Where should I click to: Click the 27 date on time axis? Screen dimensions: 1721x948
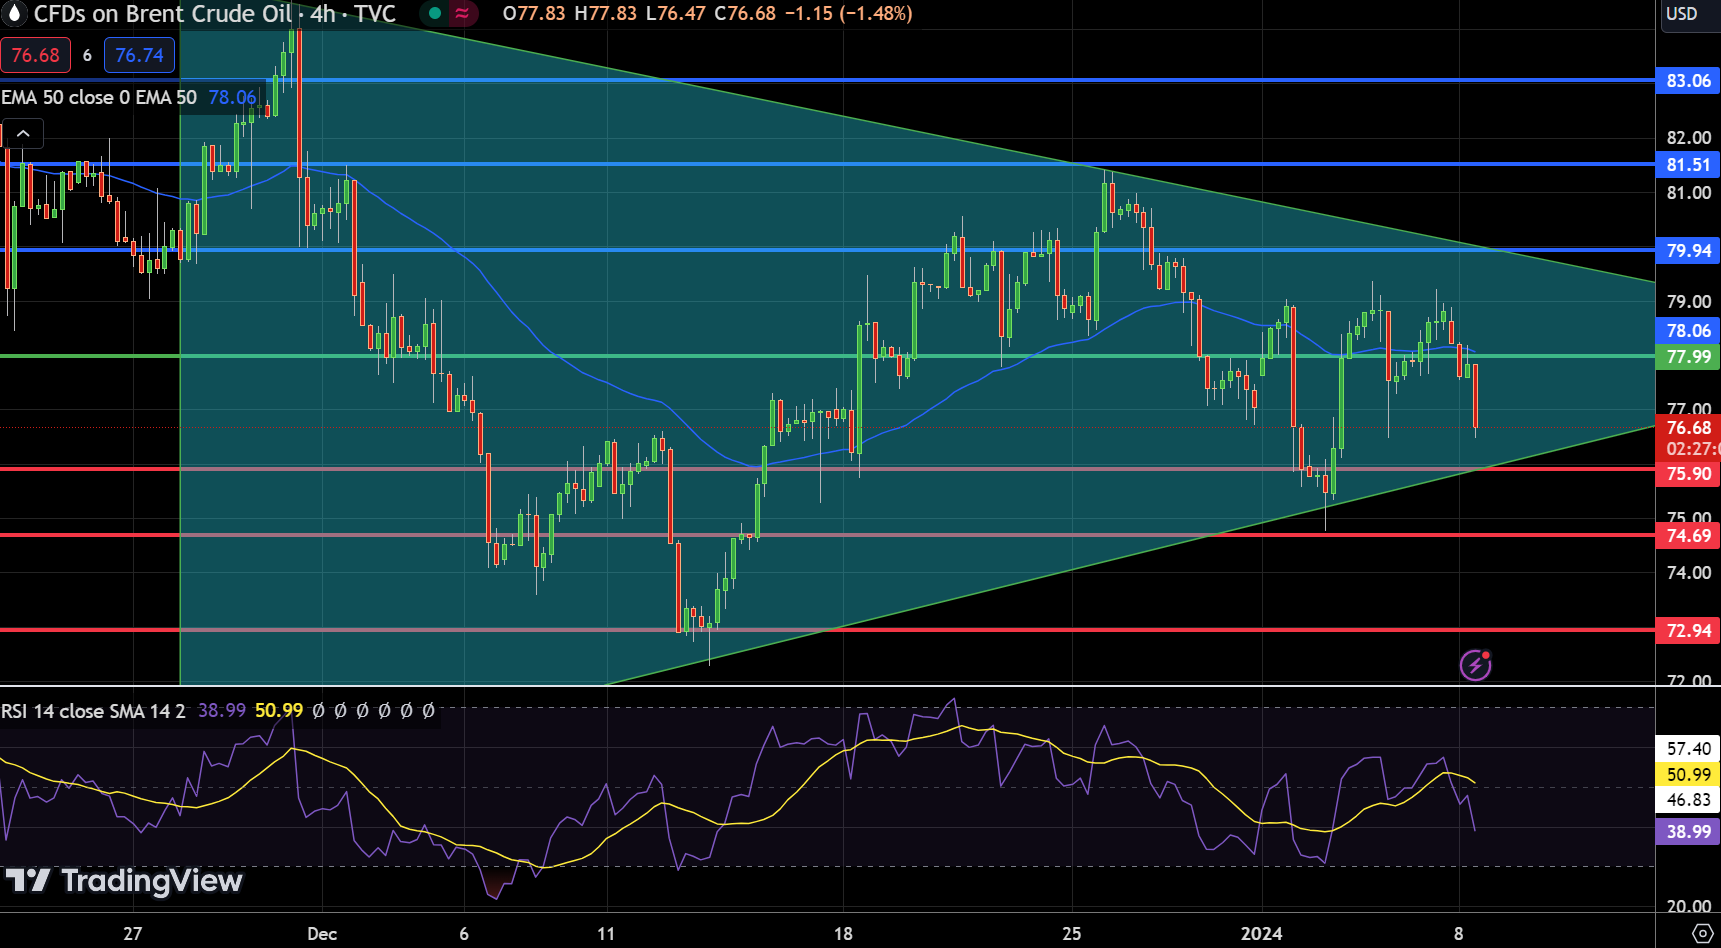coord(133,934)
